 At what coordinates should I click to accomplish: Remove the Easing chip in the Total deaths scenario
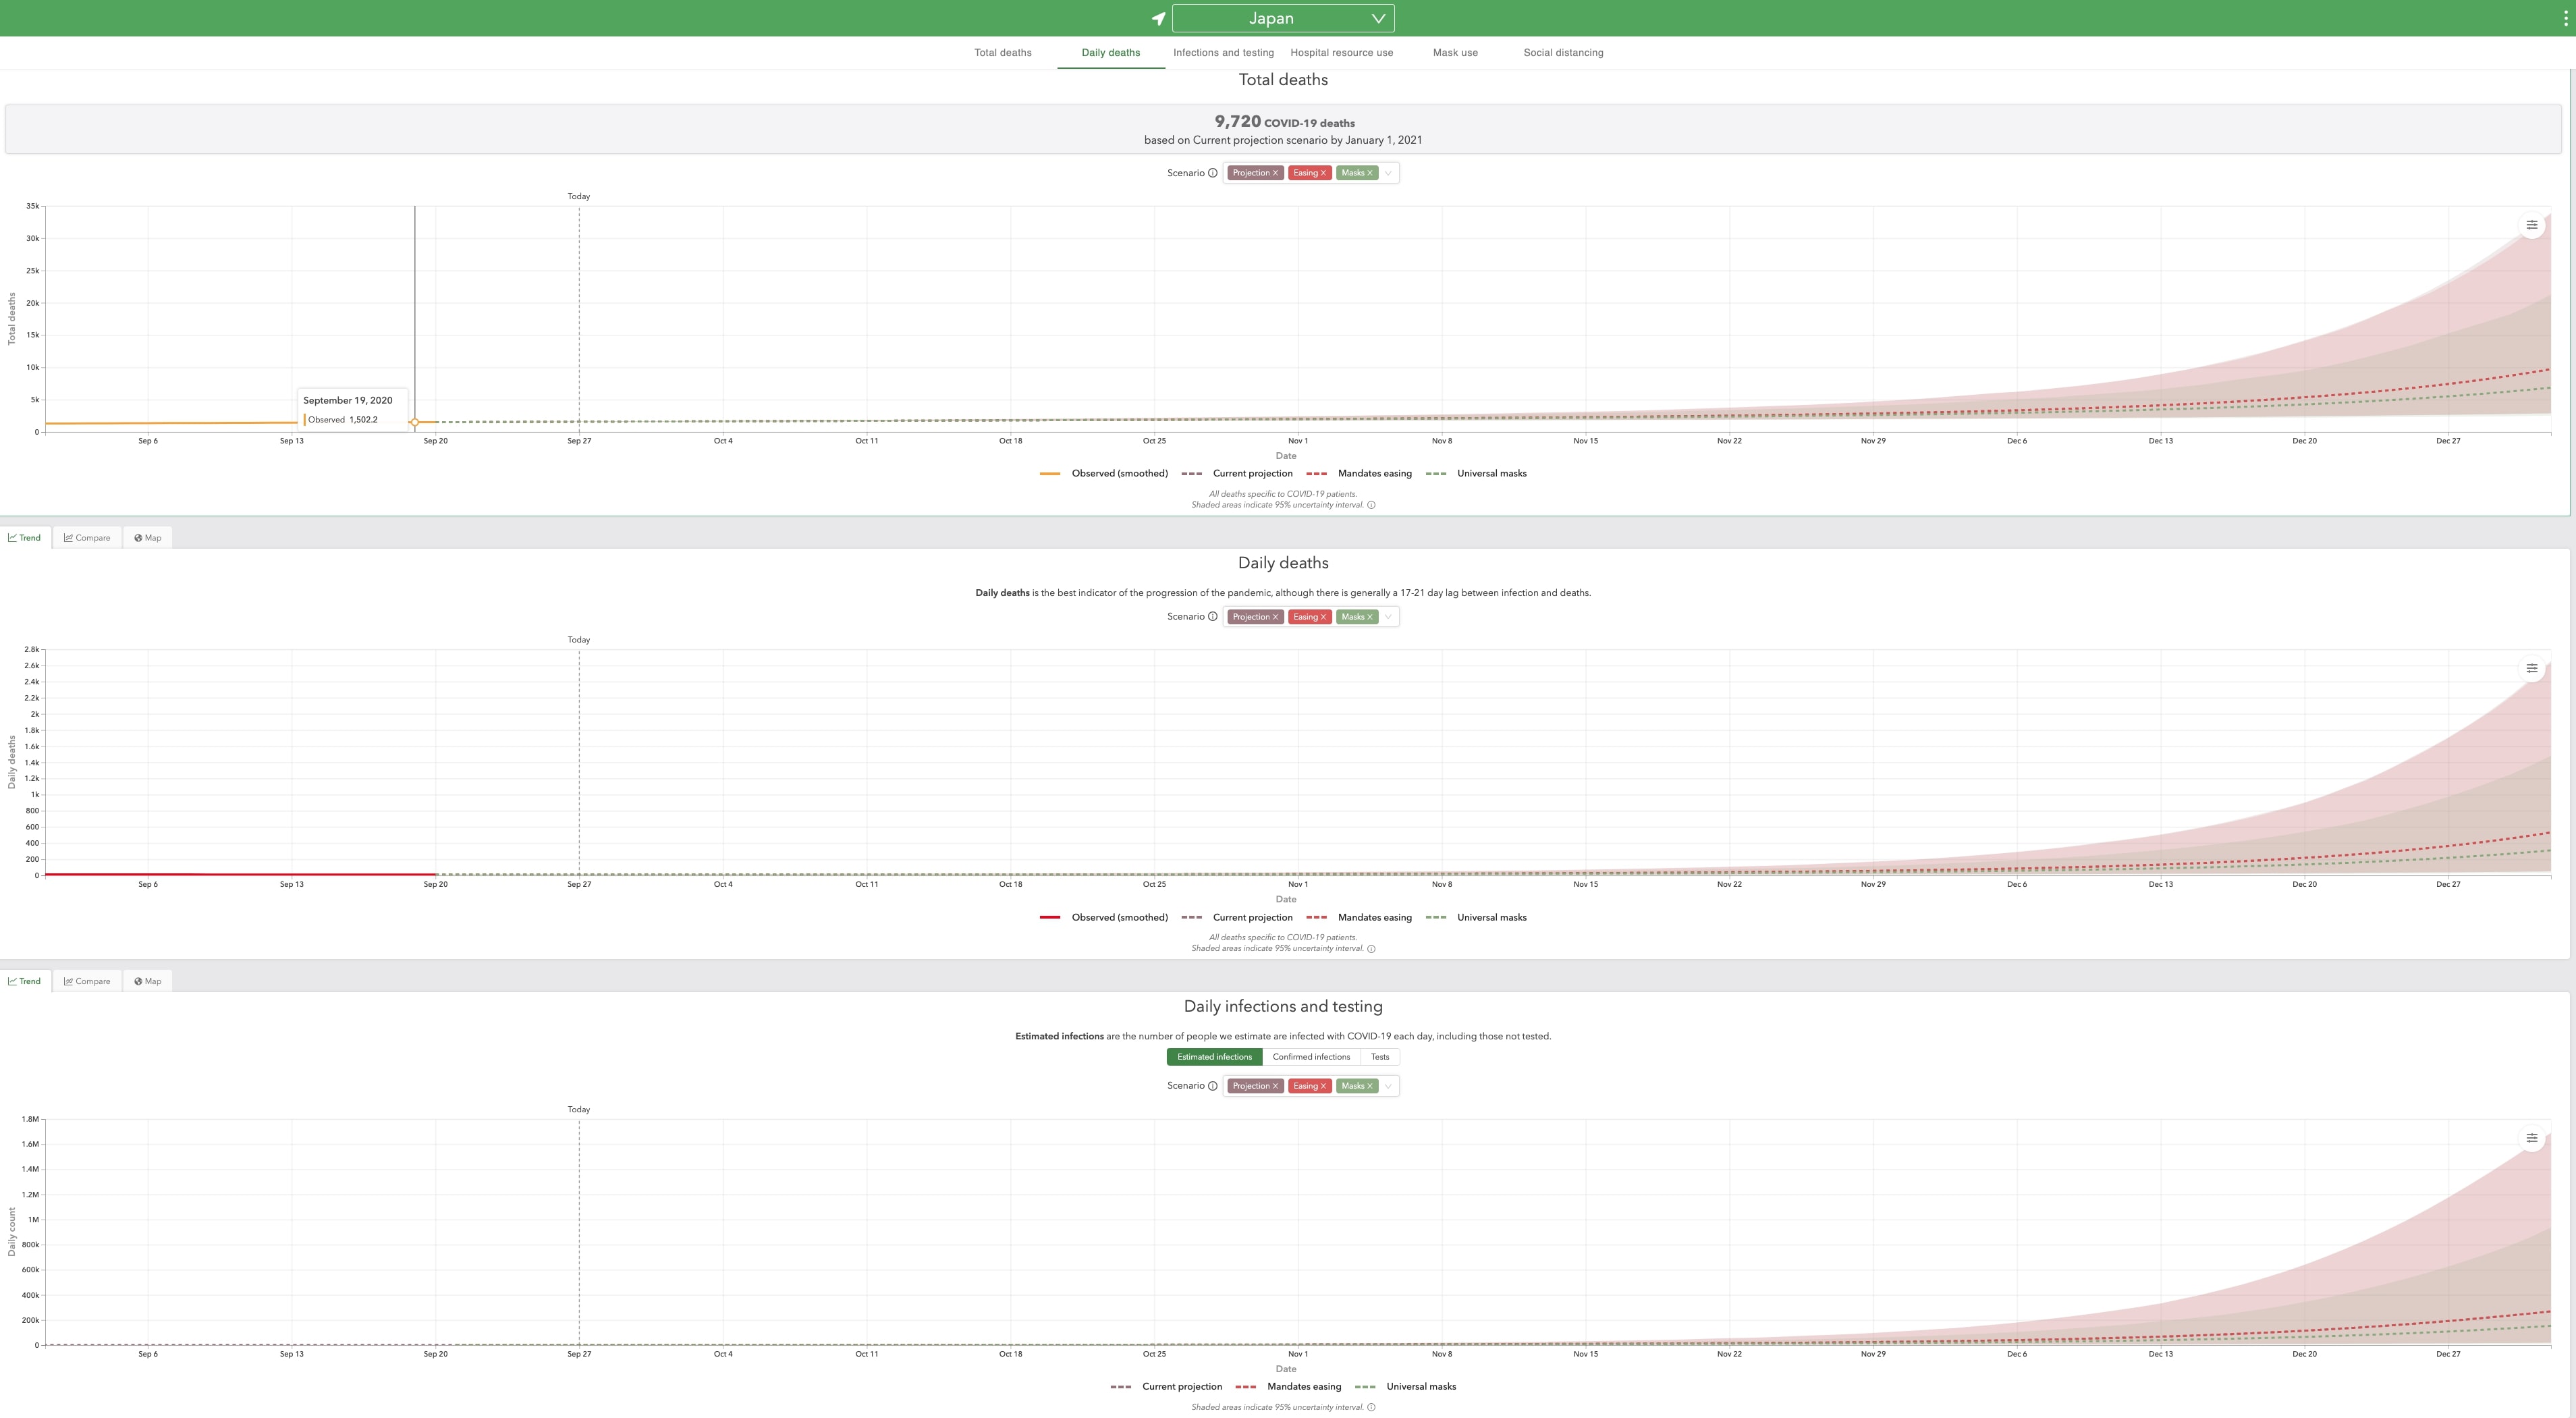tap(1323, 173)
